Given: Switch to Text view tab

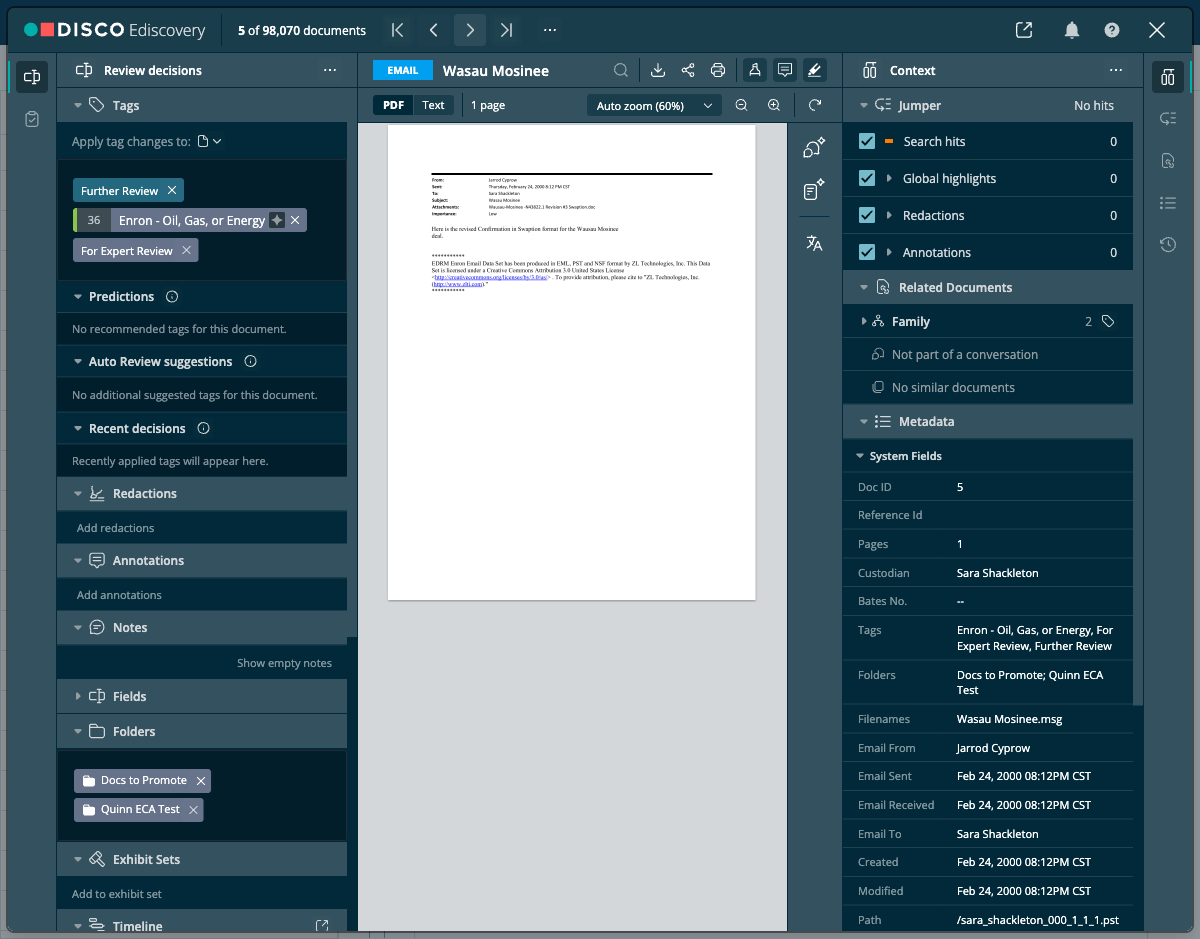Looking at the screenshot, I should coord(433,105).
